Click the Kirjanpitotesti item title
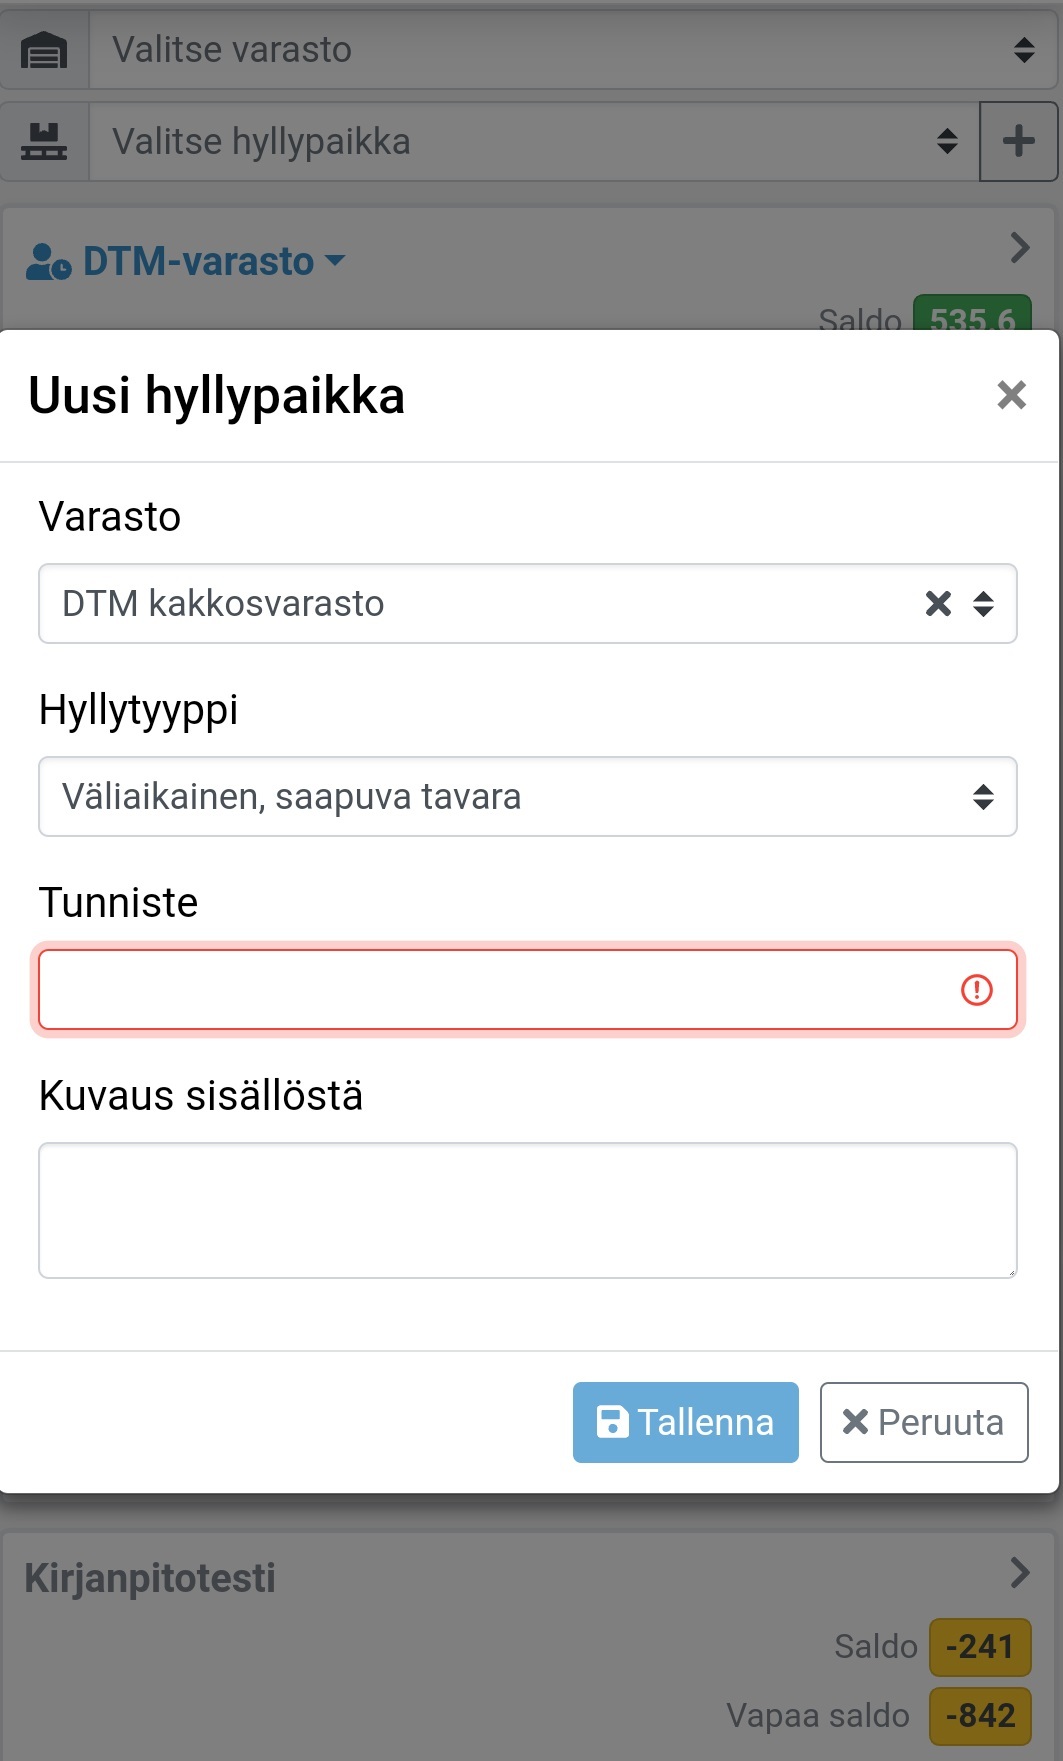Image resolution: width=1063 pixels, height=1761 pixels. click(150, 1578)
